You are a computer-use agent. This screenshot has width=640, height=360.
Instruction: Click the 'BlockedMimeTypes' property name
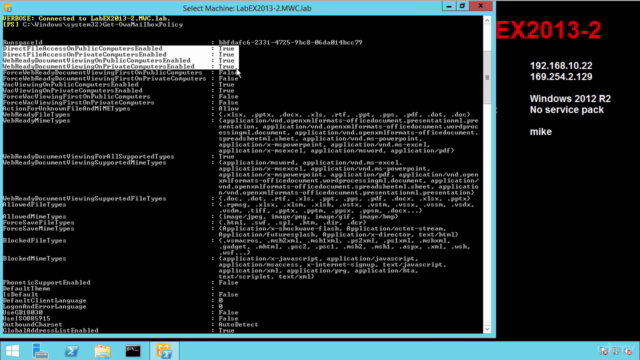[x=35, y=258]
